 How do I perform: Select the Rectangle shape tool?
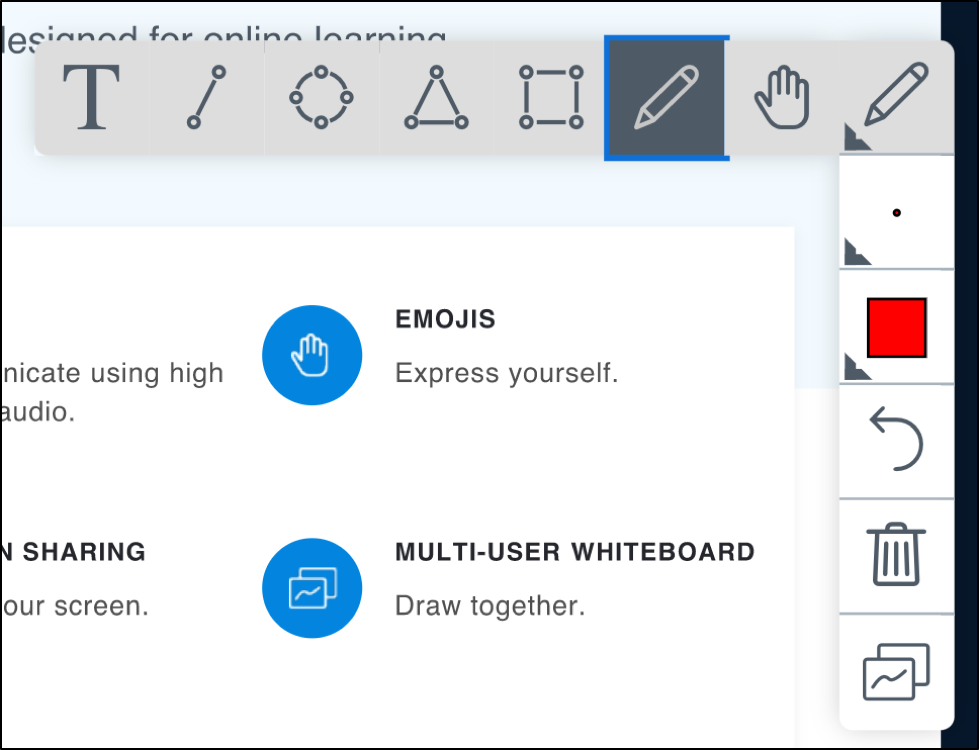[551, 97]
